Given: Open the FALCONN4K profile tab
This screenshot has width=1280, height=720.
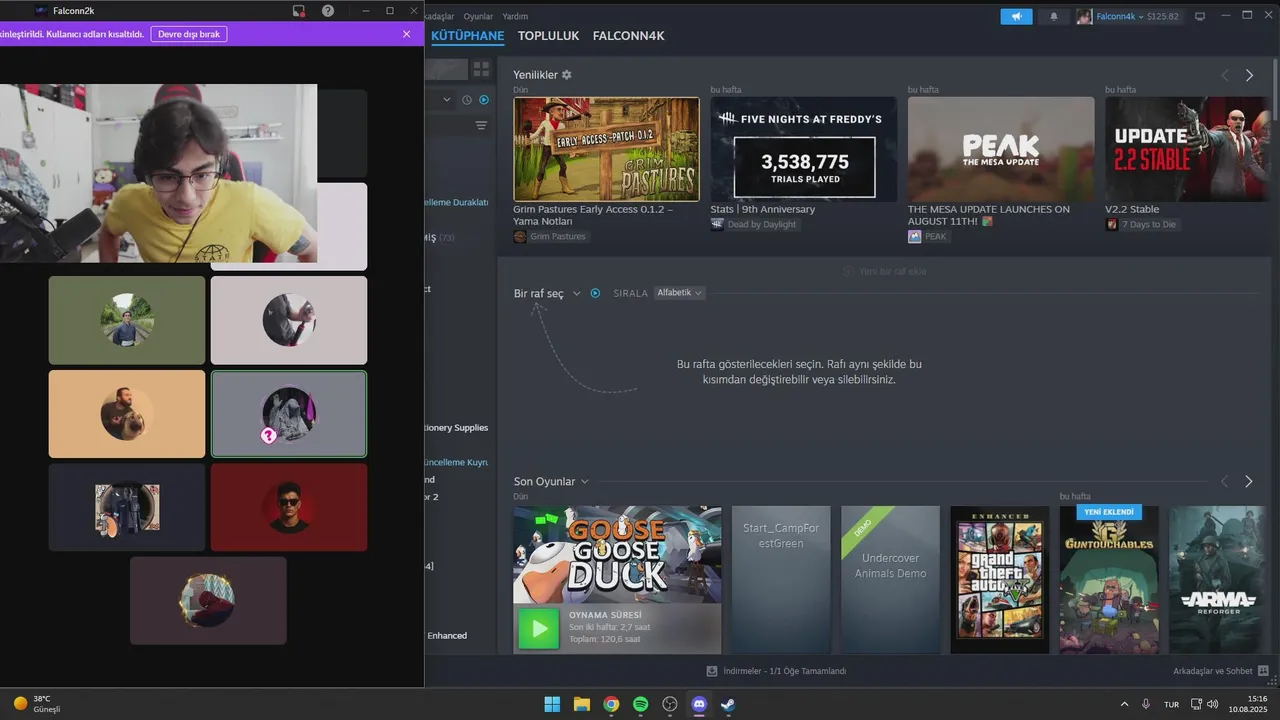Looking at the screenshot, I should coord(628,36).
